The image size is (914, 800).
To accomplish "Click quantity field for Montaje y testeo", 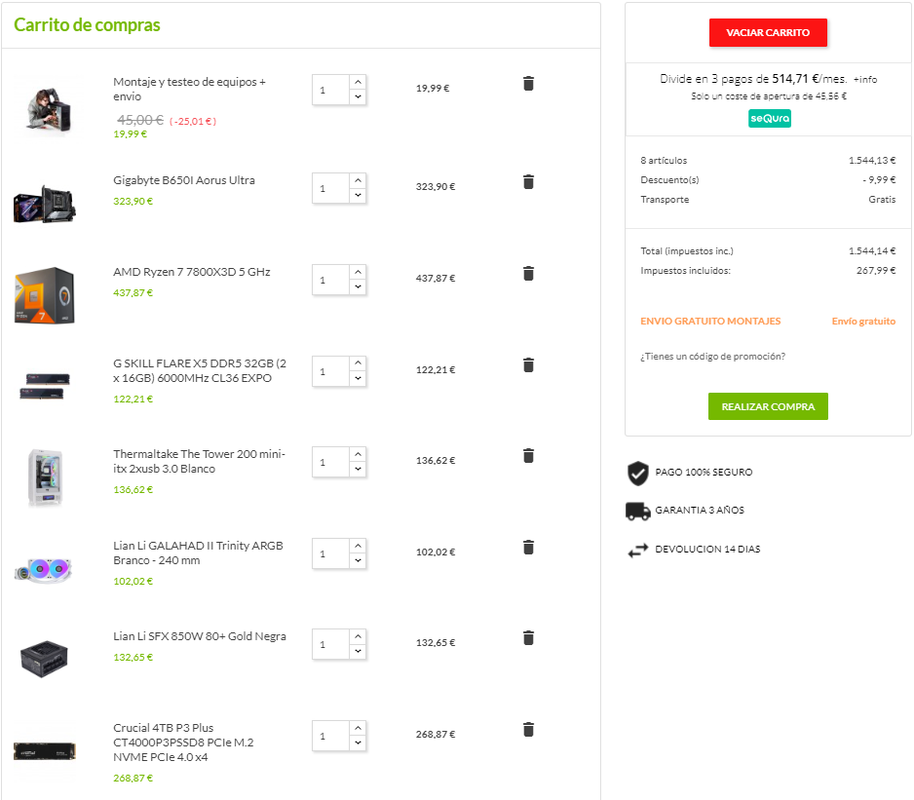I will tap(331, 90).
